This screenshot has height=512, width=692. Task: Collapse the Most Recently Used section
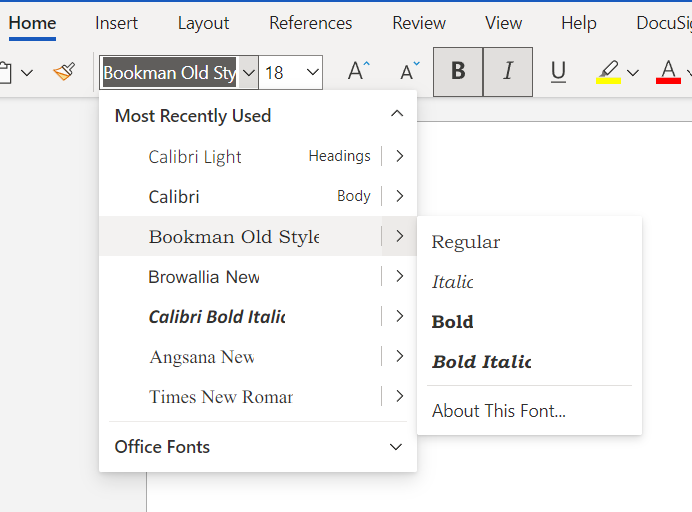[x=397, y=115]
